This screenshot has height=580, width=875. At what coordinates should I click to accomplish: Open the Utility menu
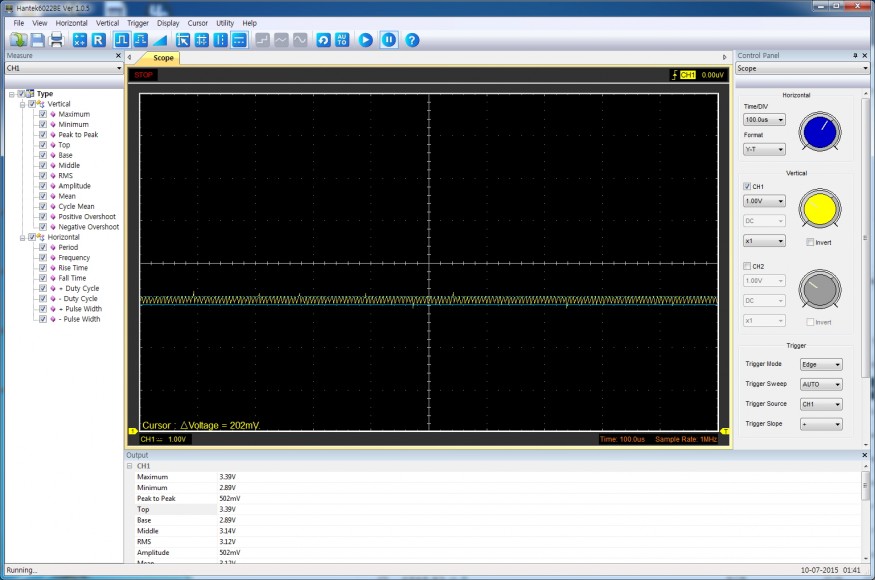pos(225,22)
